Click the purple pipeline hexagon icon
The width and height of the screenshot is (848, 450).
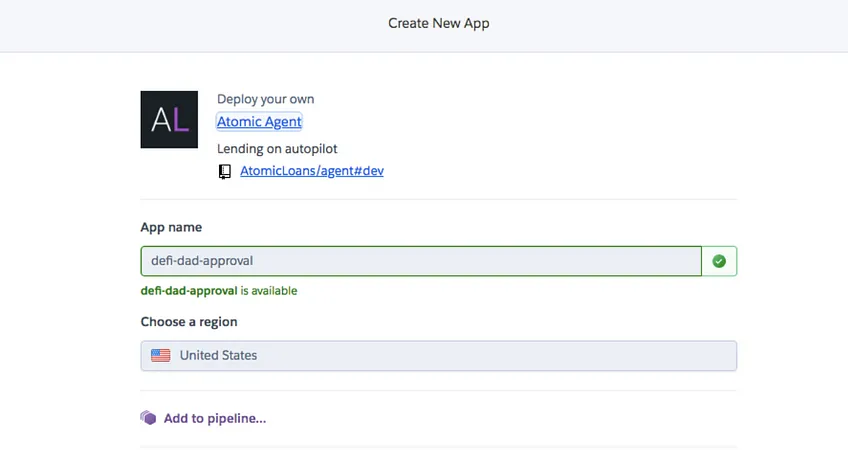(148, 418)
